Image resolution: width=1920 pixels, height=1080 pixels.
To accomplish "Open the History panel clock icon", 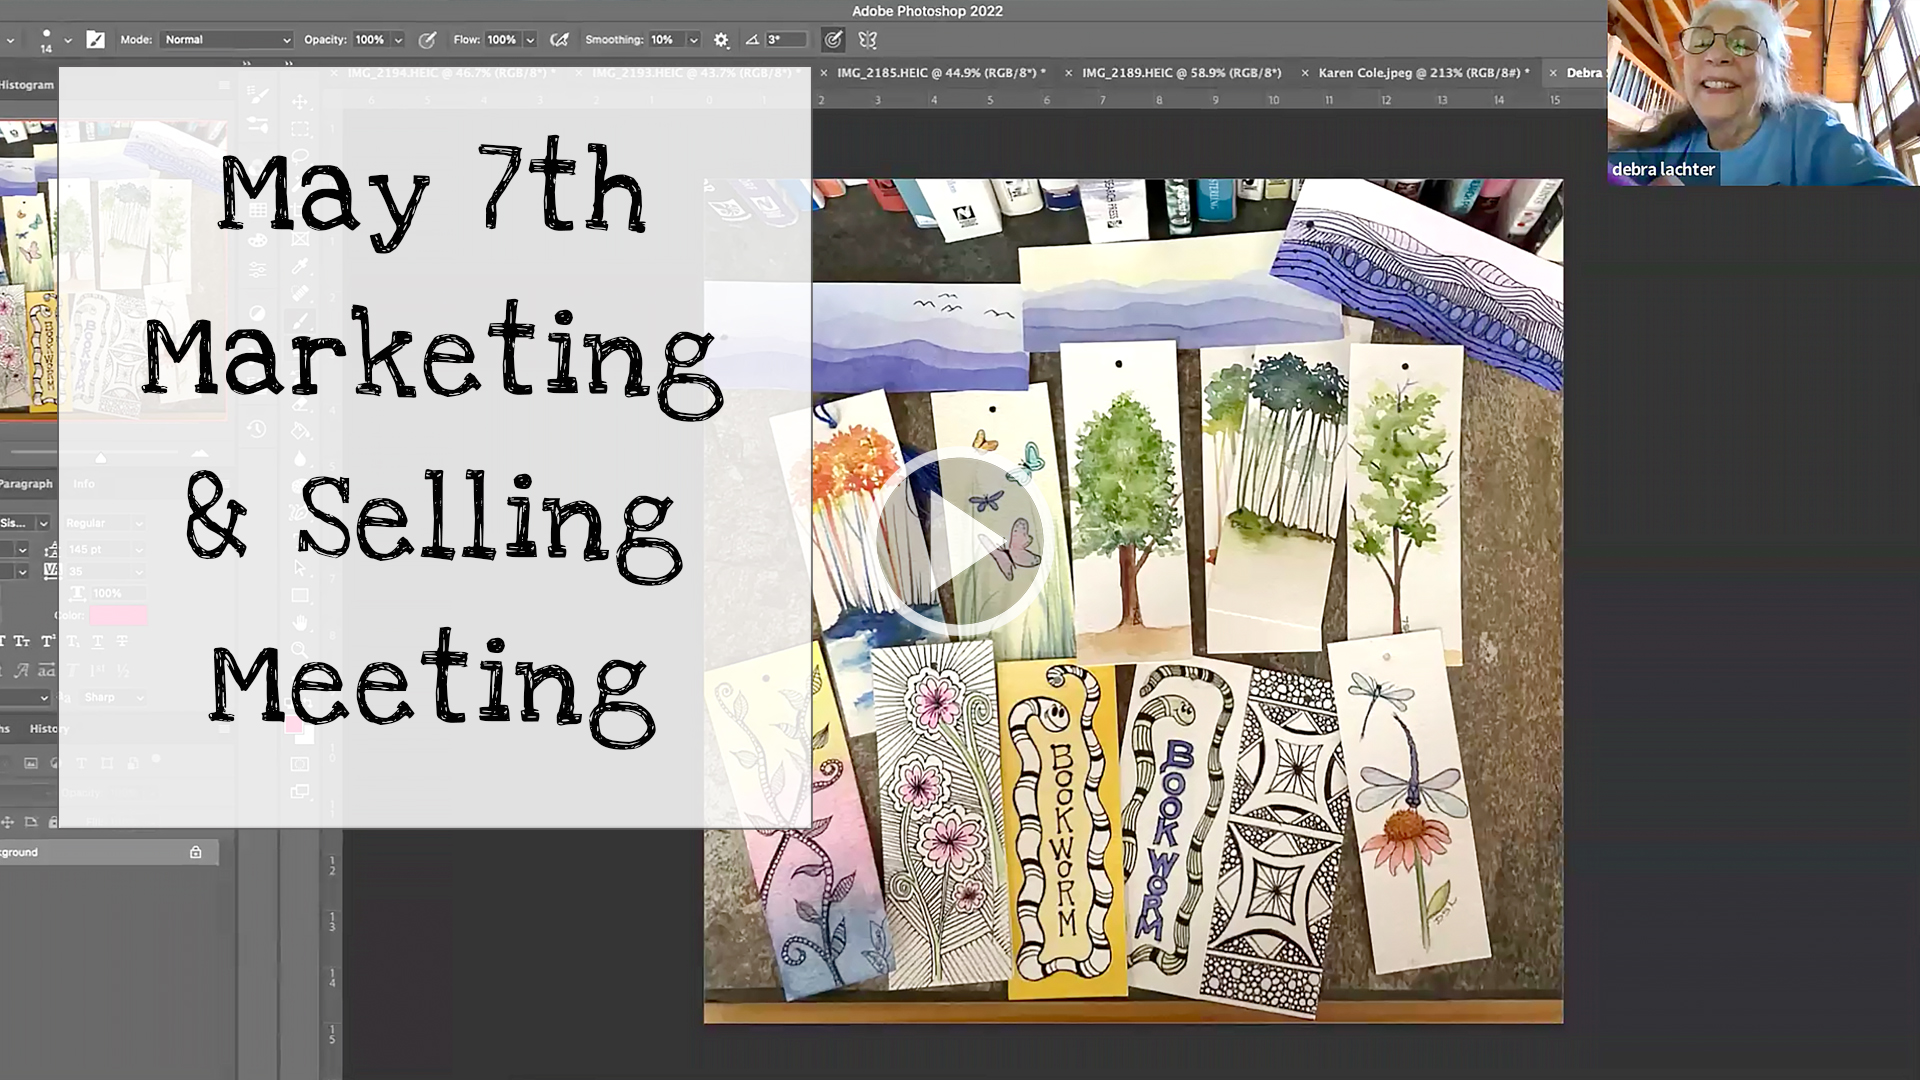I will tap(257, 429).
